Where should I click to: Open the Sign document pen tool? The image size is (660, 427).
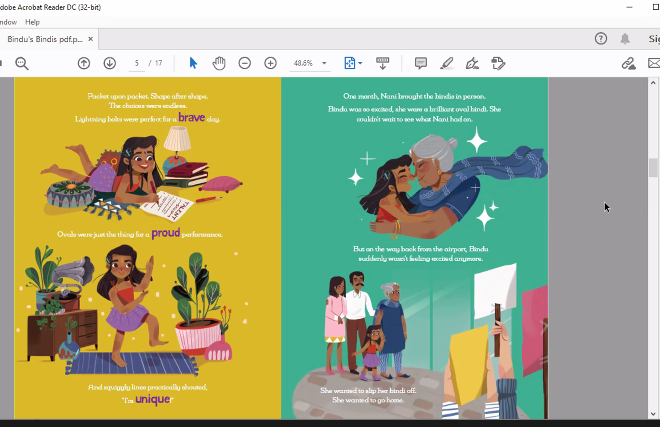pos(472,63)
